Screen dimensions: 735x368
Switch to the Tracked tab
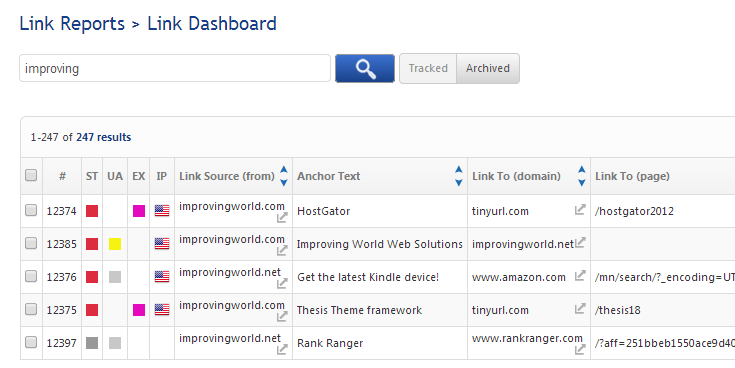coord(428,68)
